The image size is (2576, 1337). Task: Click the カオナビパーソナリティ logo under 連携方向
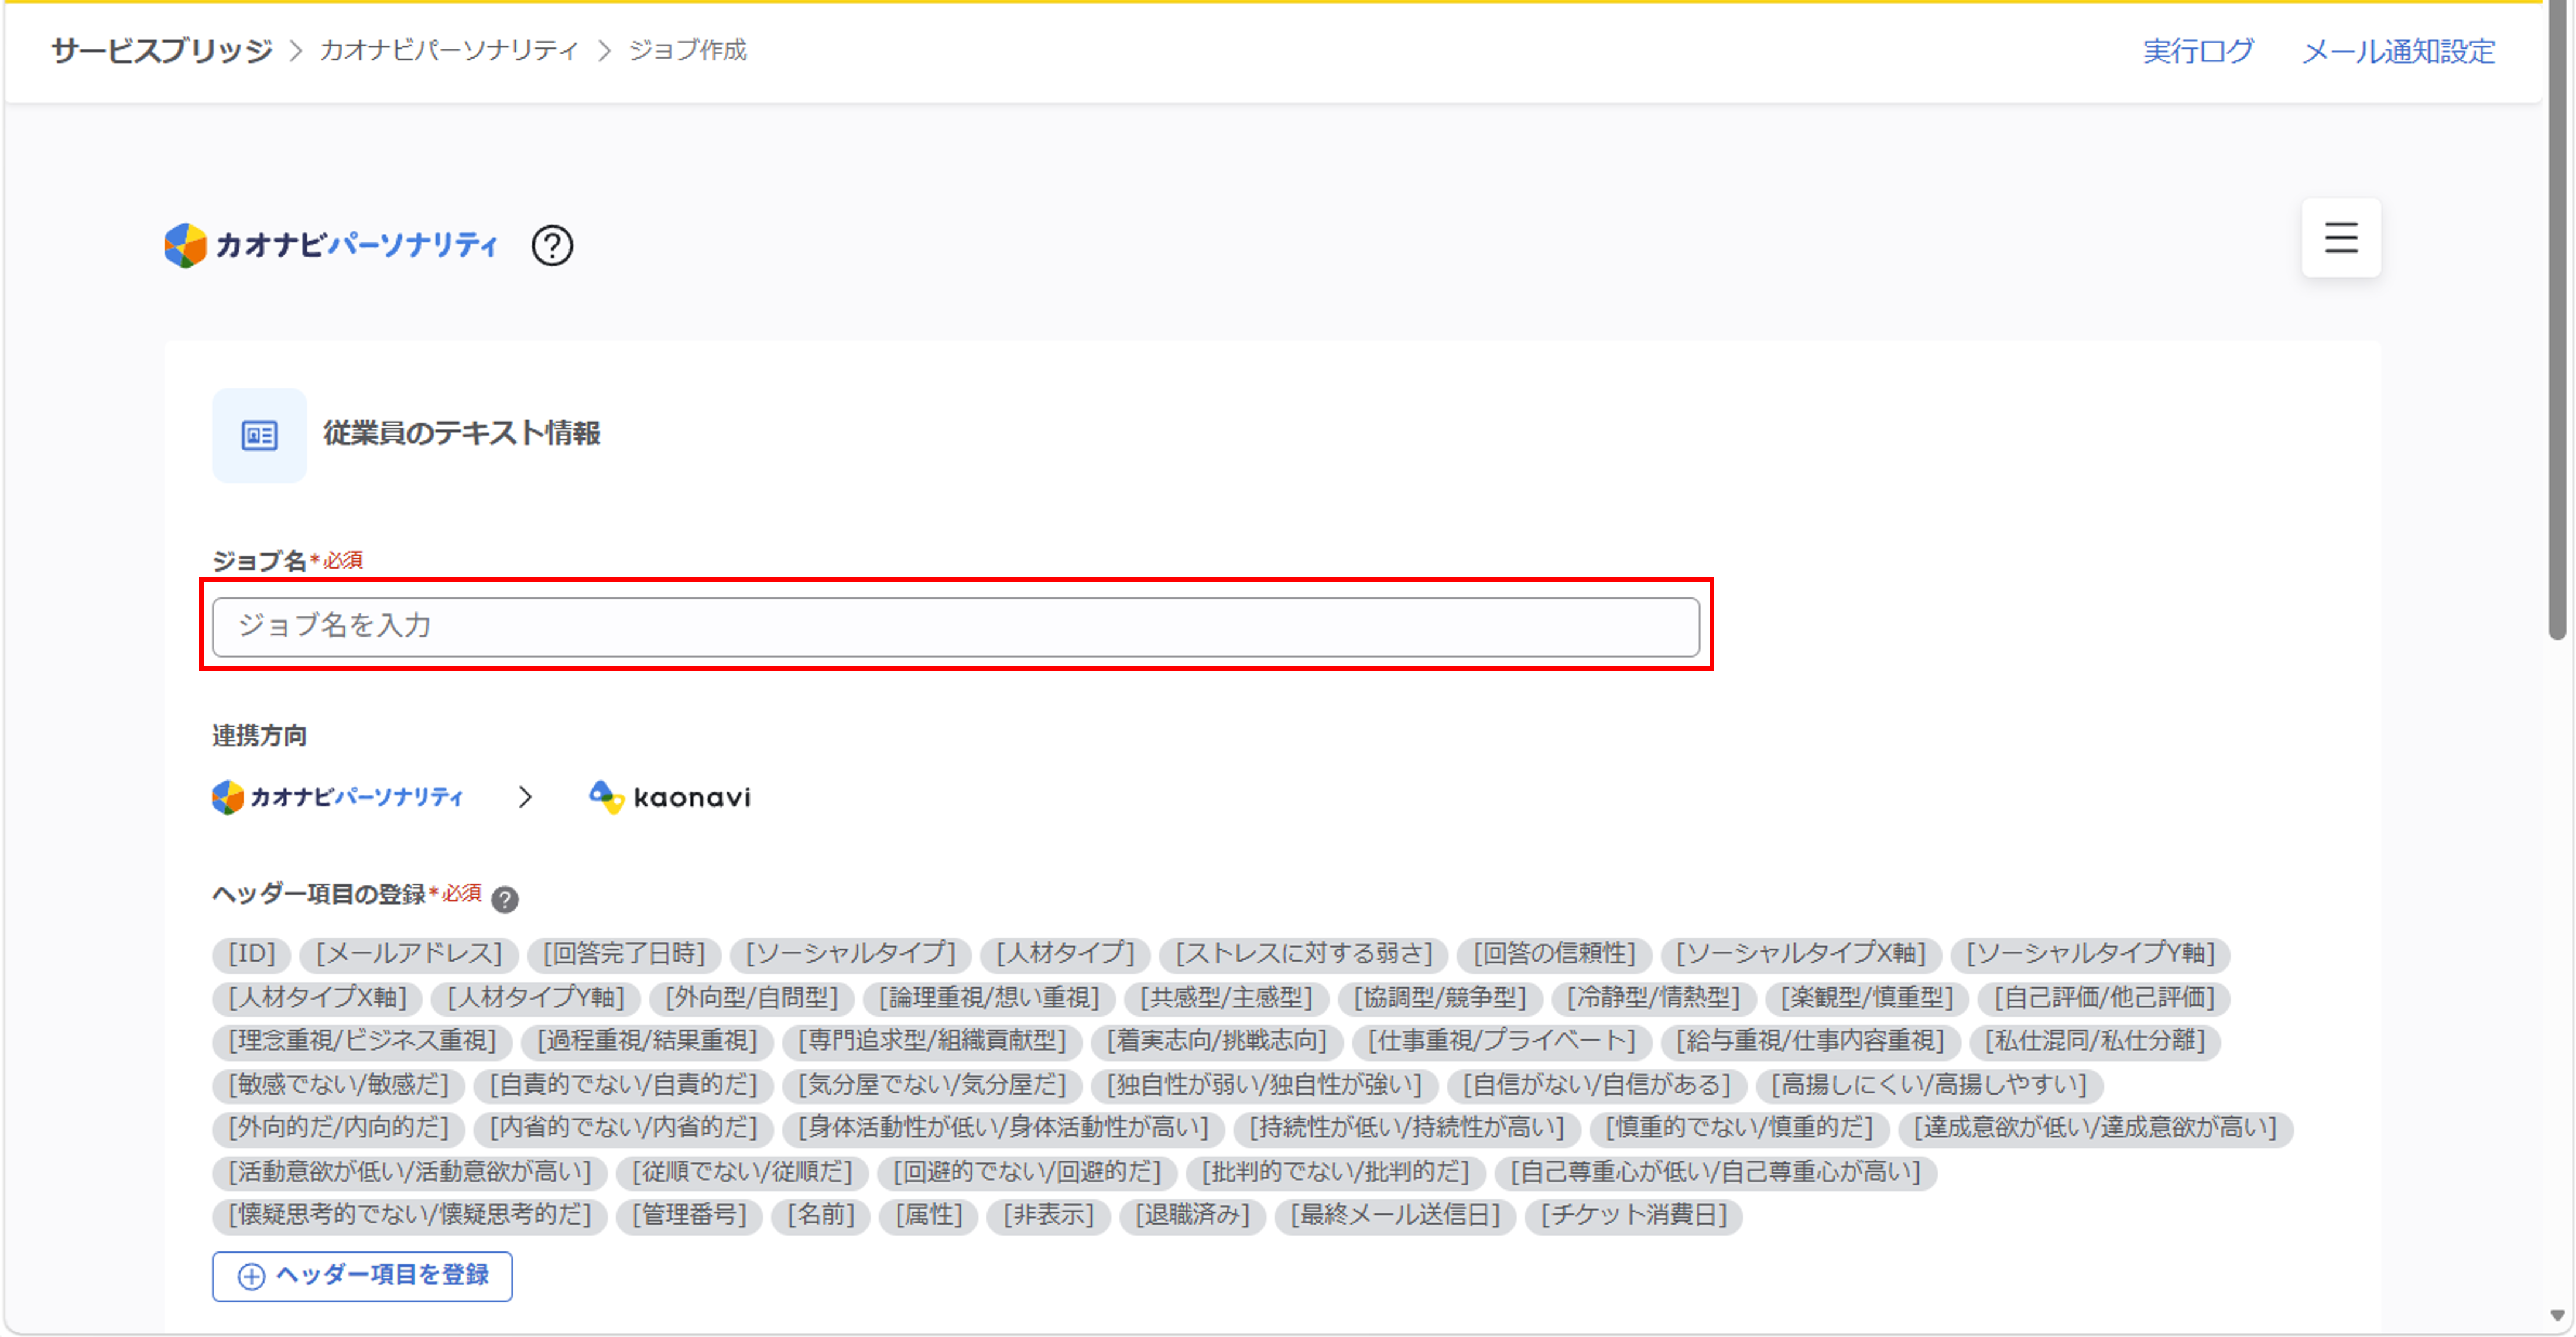click(x=338, y=797)
